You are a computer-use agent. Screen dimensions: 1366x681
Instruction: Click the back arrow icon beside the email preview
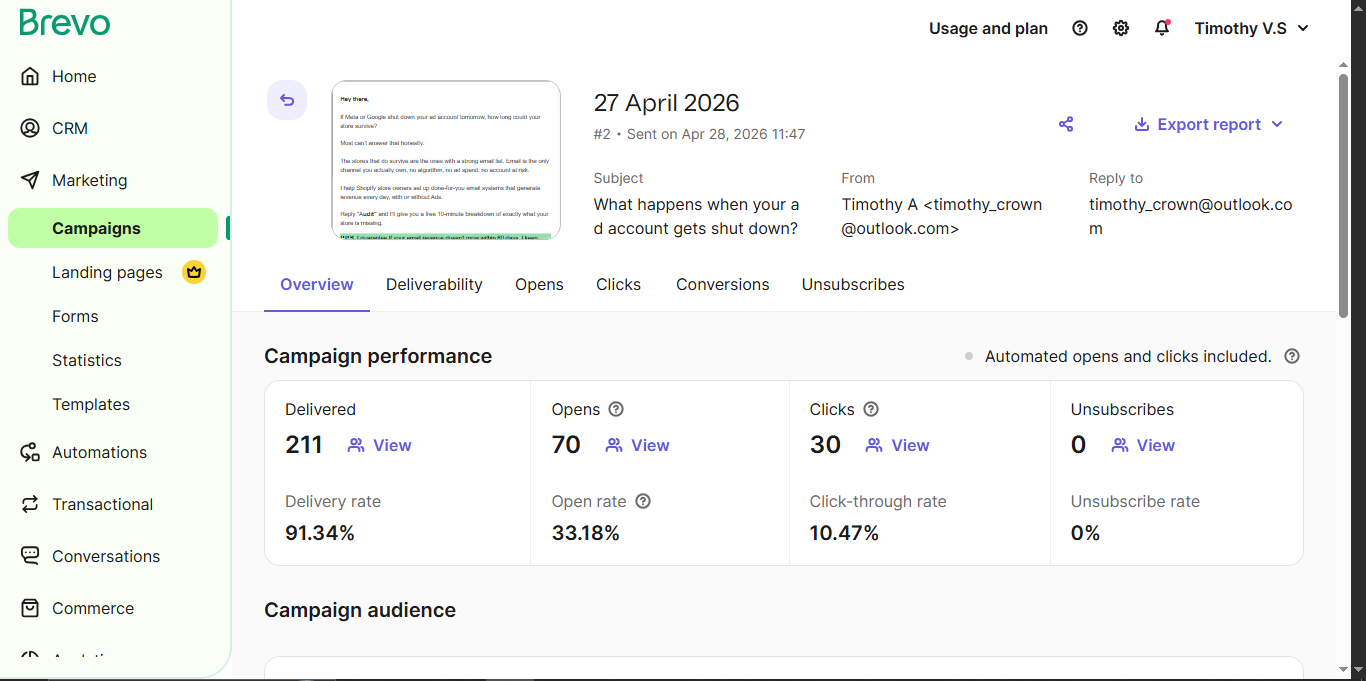287,100
